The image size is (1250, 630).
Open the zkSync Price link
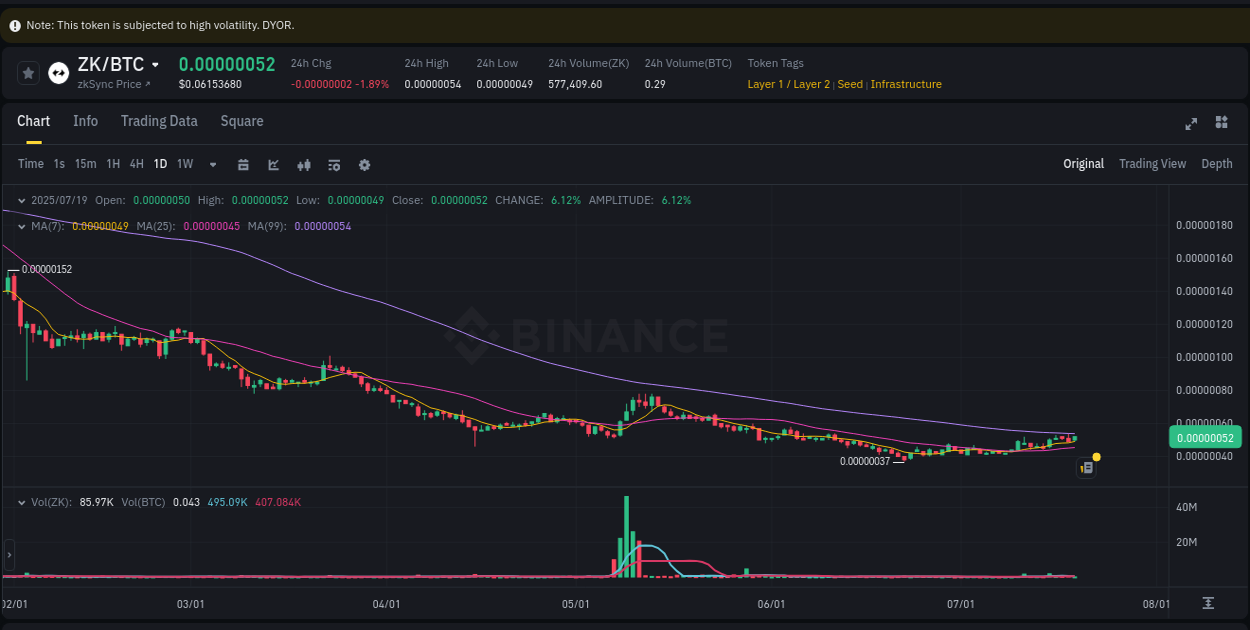(112, 84)
